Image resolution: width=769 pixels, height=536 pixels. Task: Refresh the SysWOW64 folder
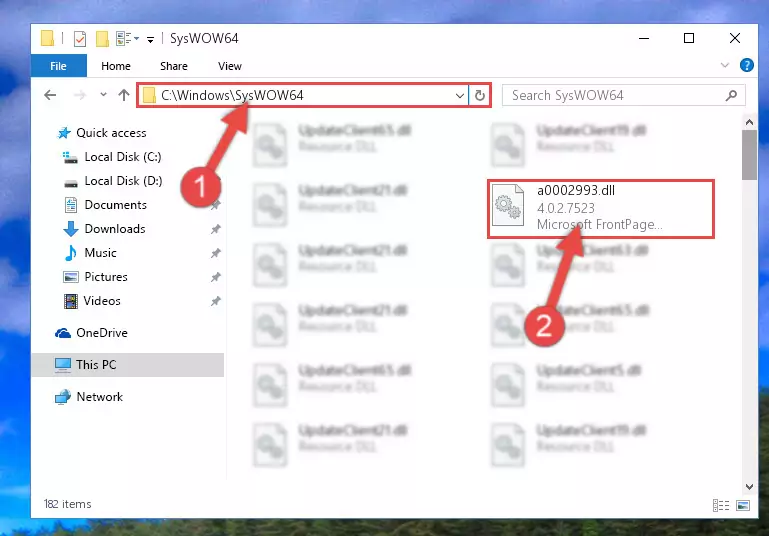(x=480, y=96)
